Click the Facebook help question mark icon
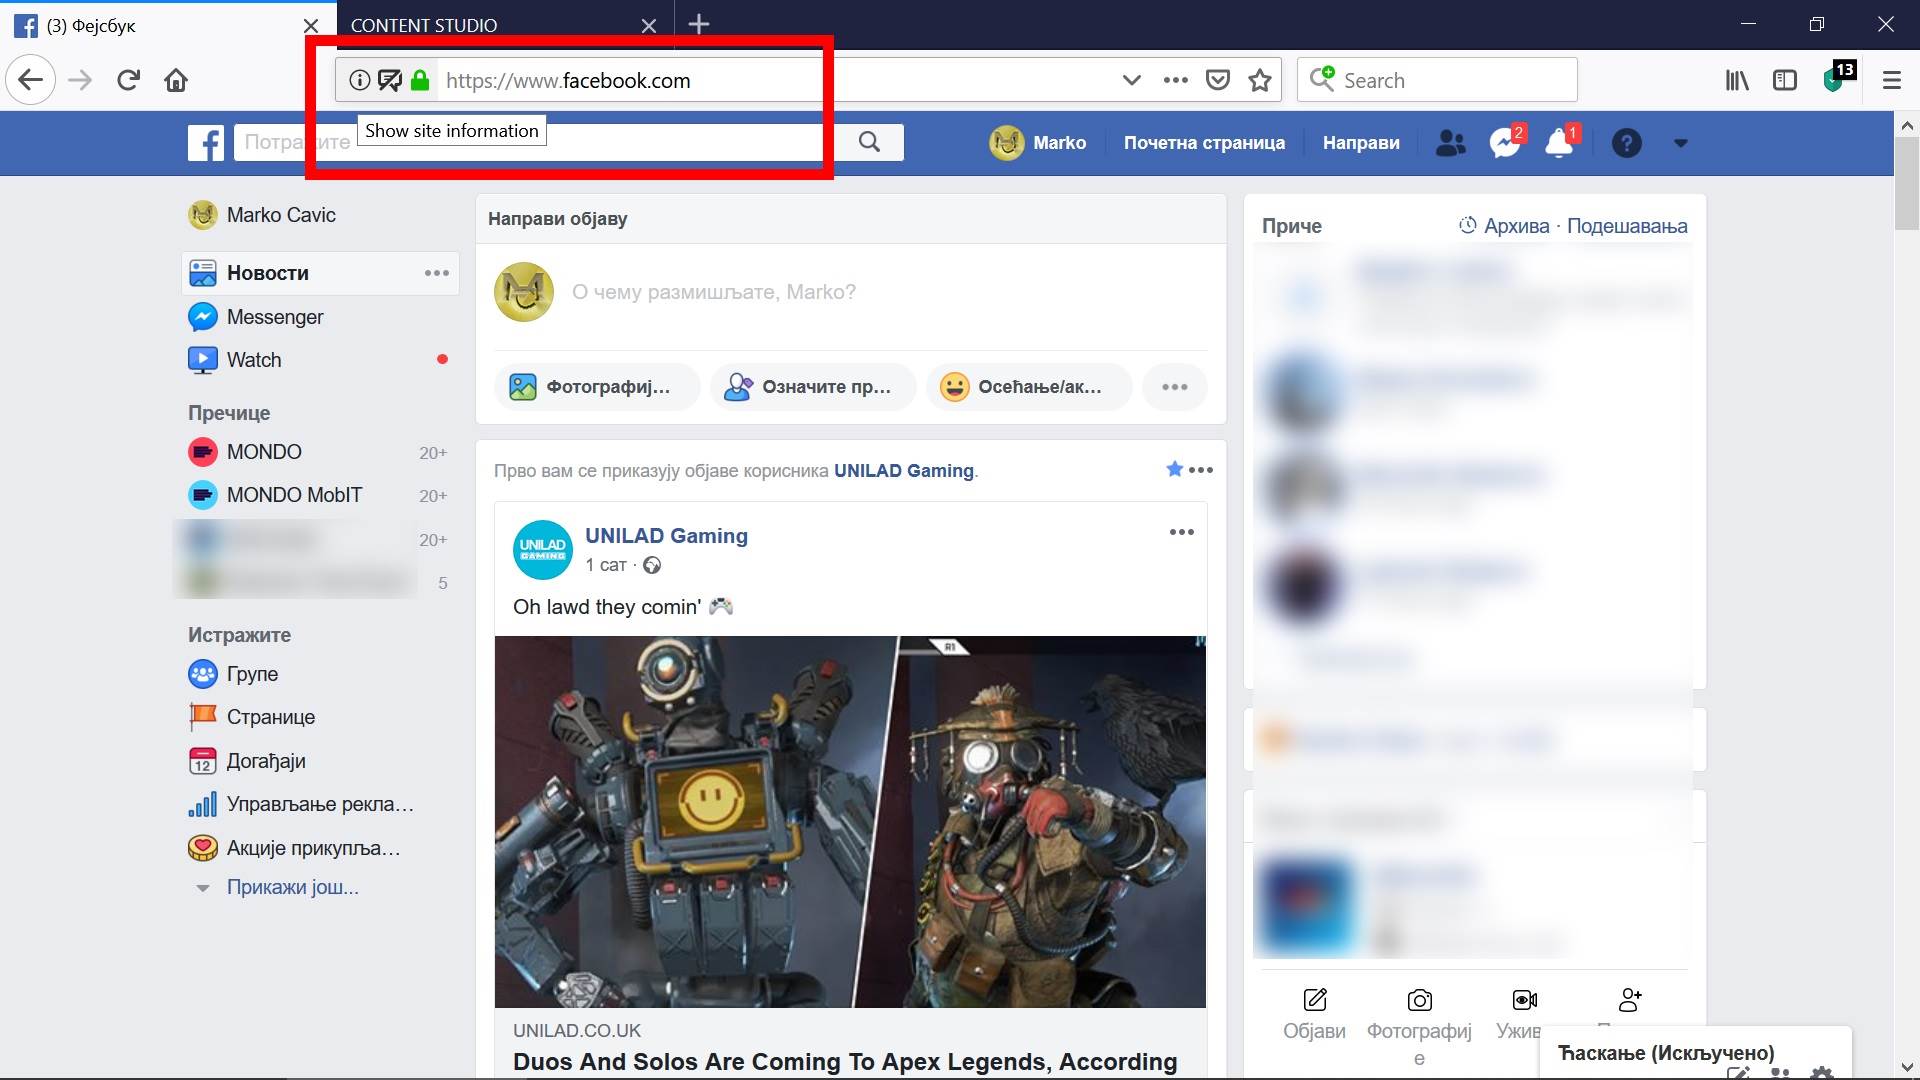 (x=1626, y=143)
